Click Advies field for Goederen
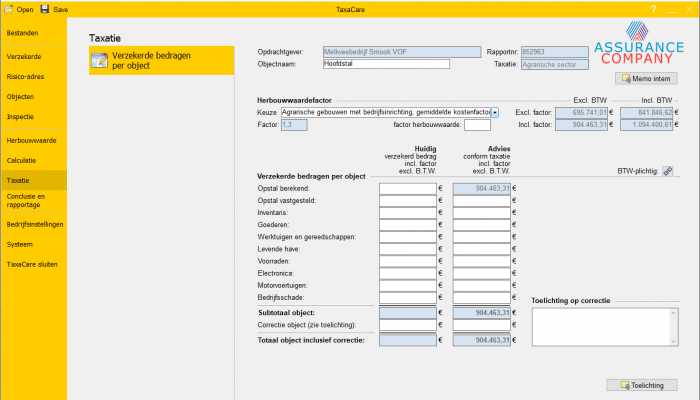700x400 pixels. pos(481,225)
